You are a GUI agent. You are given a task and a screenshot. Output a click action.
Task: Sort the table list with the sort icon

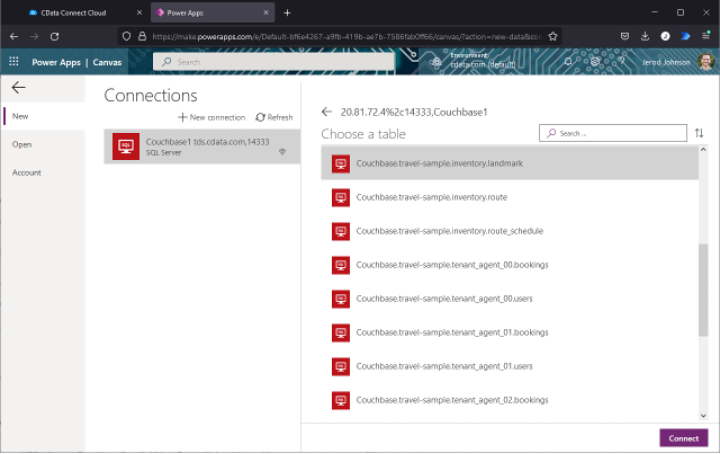(699, 133)
